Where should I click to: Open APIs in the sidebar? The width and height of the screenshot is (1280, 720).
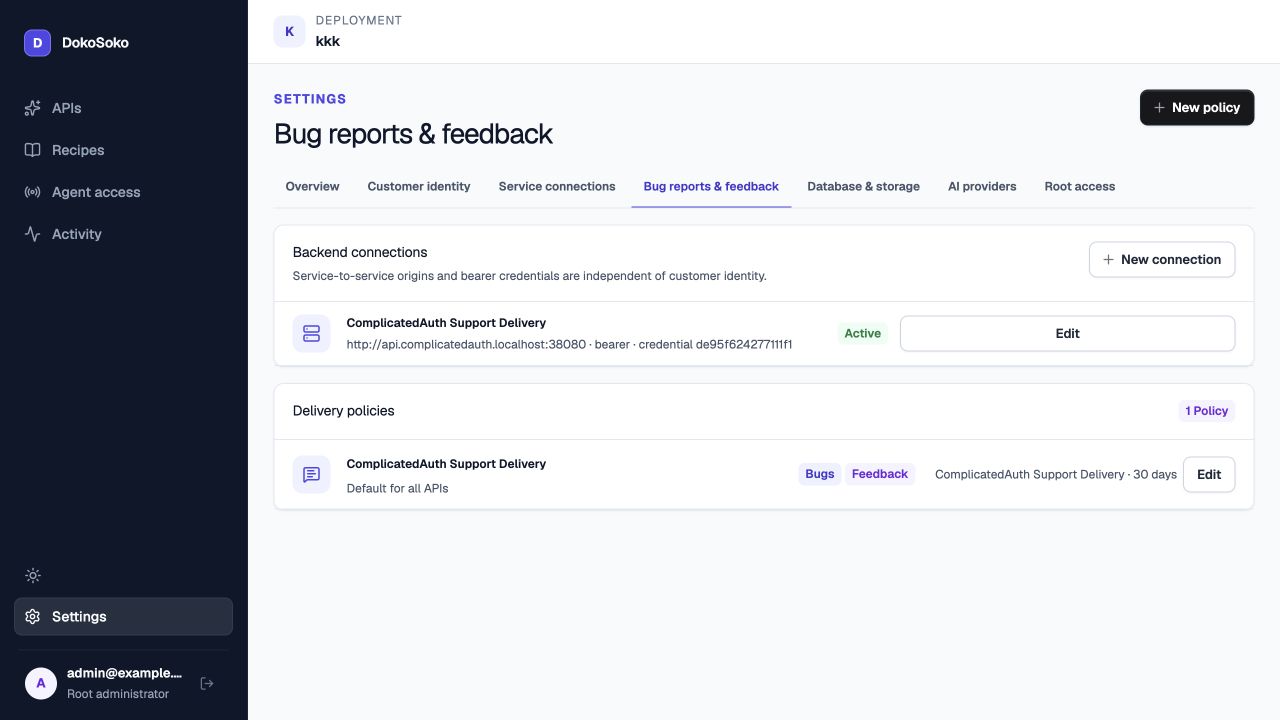point(124,108)
